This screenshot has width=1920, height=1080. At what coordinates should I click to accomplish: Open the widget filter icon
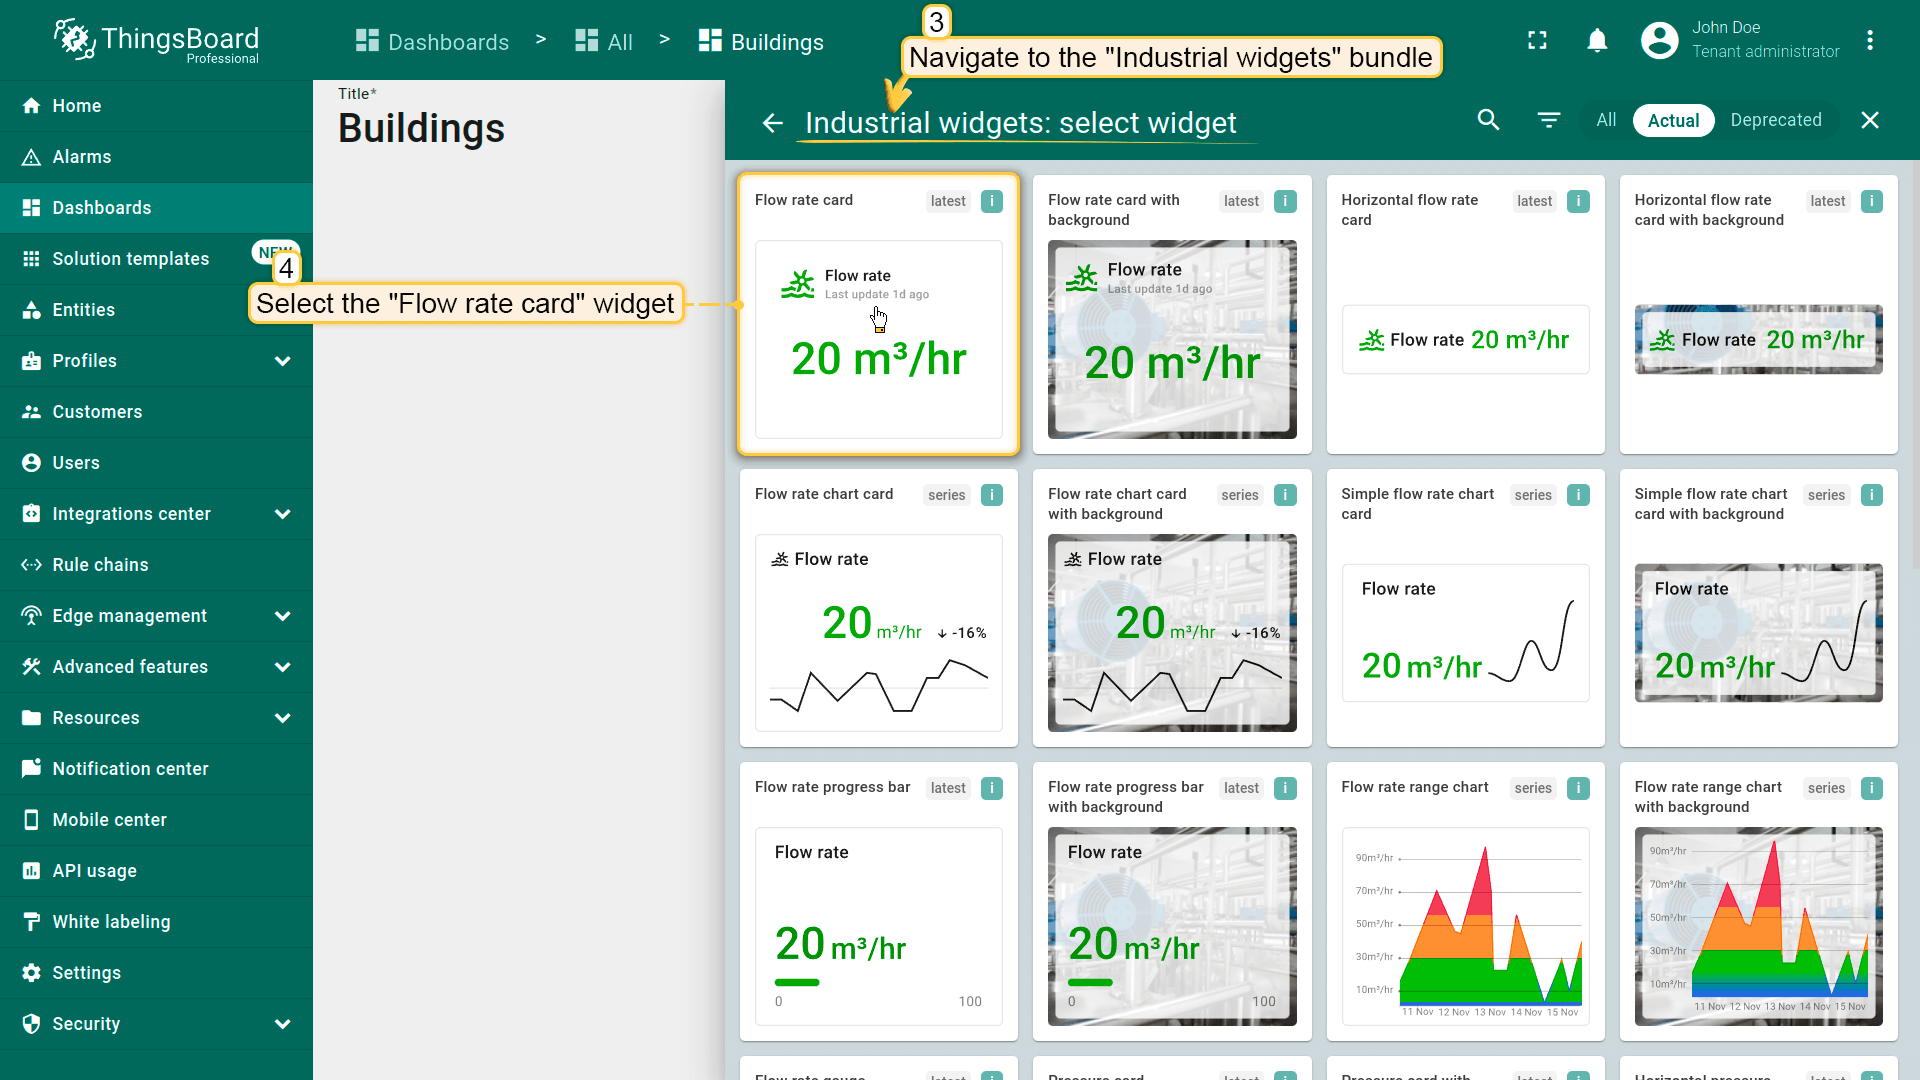[1548, 120]
